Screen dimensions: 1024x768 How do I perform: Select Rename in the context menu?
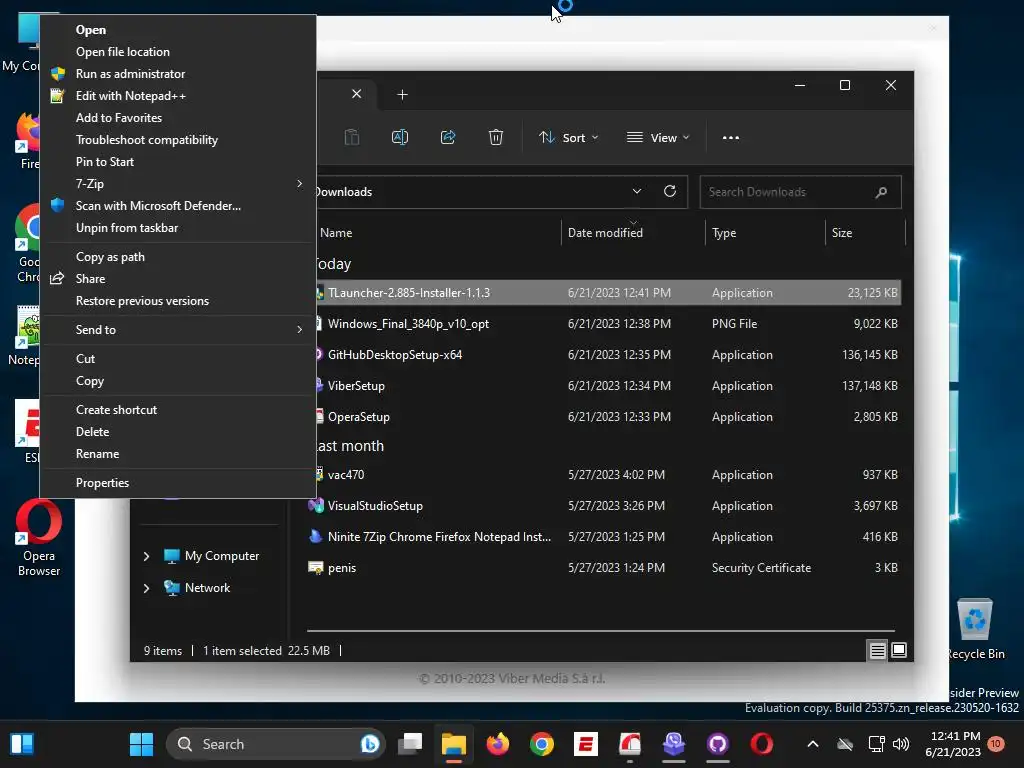point(178,454)
